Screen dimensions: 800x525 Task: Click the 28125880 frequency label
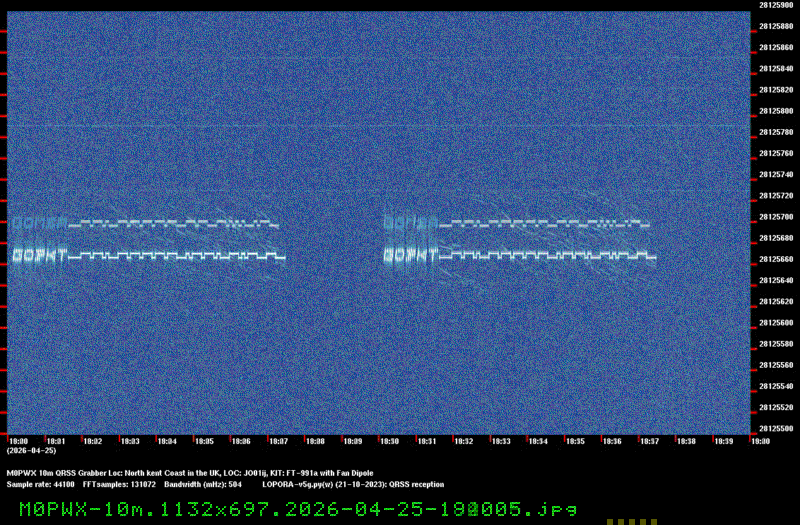click(776, 27)
